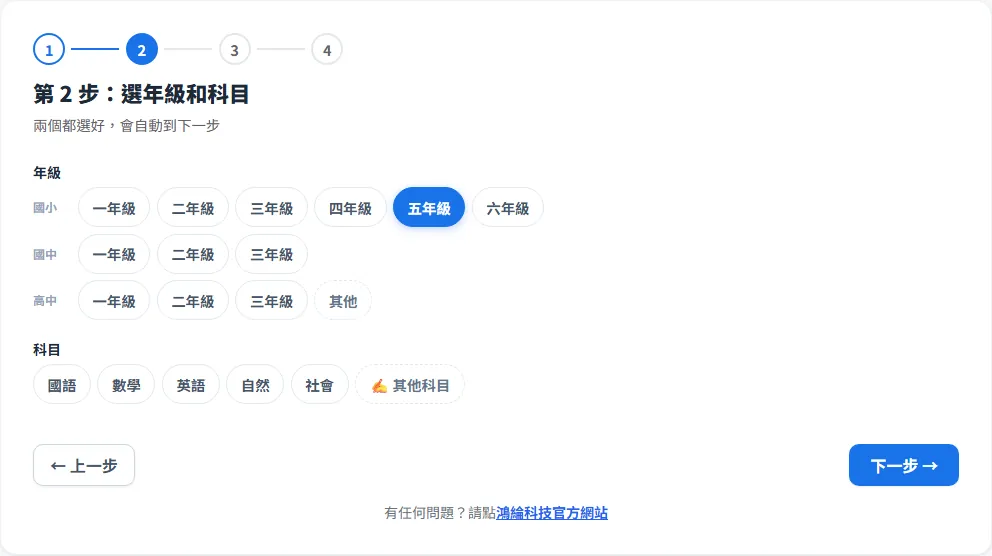Pick 高中 二年級 grade

[193, 300]
